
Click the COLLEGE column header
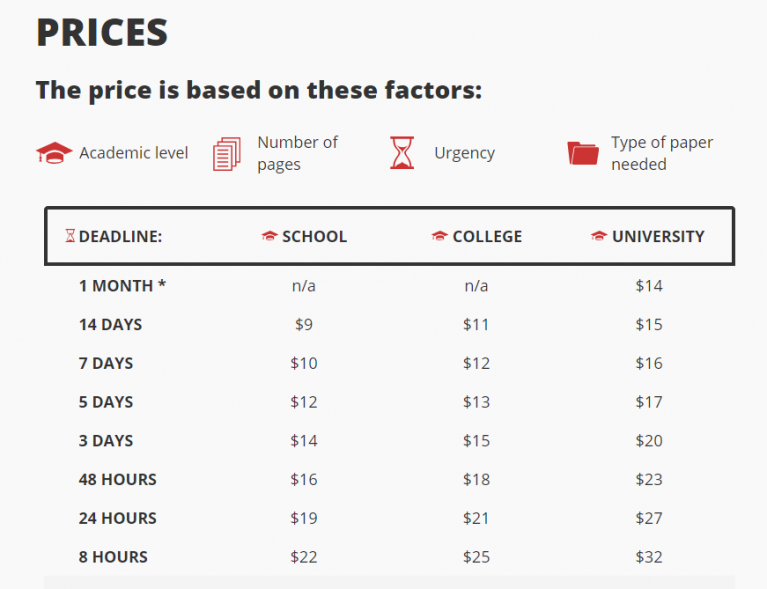coord(487,237)
